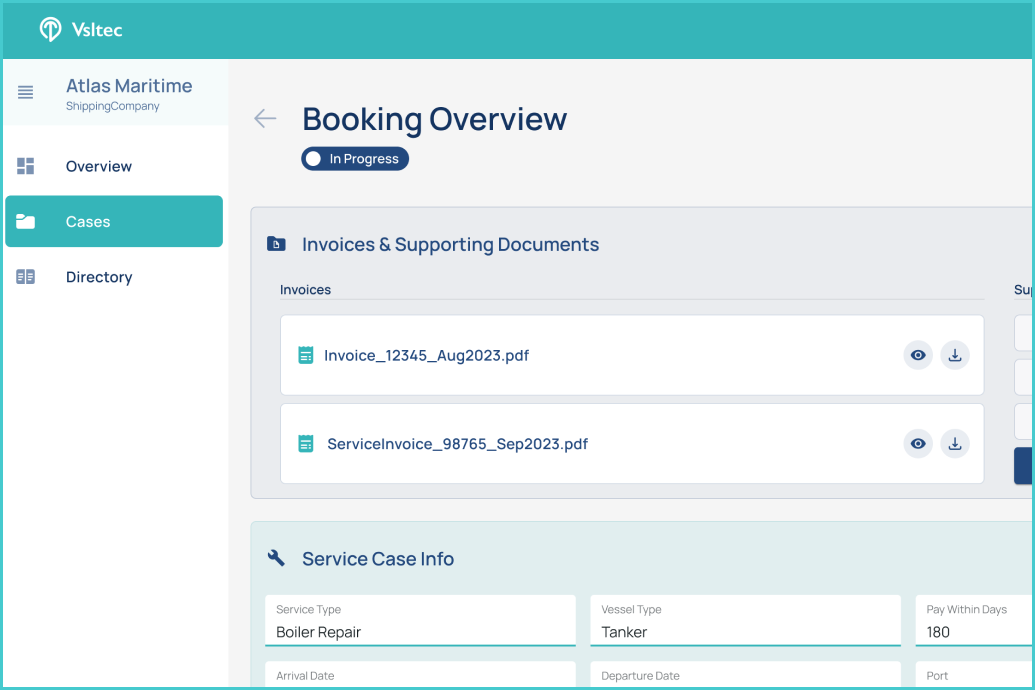The image size is (1035, 690).
Task: Click the Vsltec brand name
Action: click(x=97, y=30)
